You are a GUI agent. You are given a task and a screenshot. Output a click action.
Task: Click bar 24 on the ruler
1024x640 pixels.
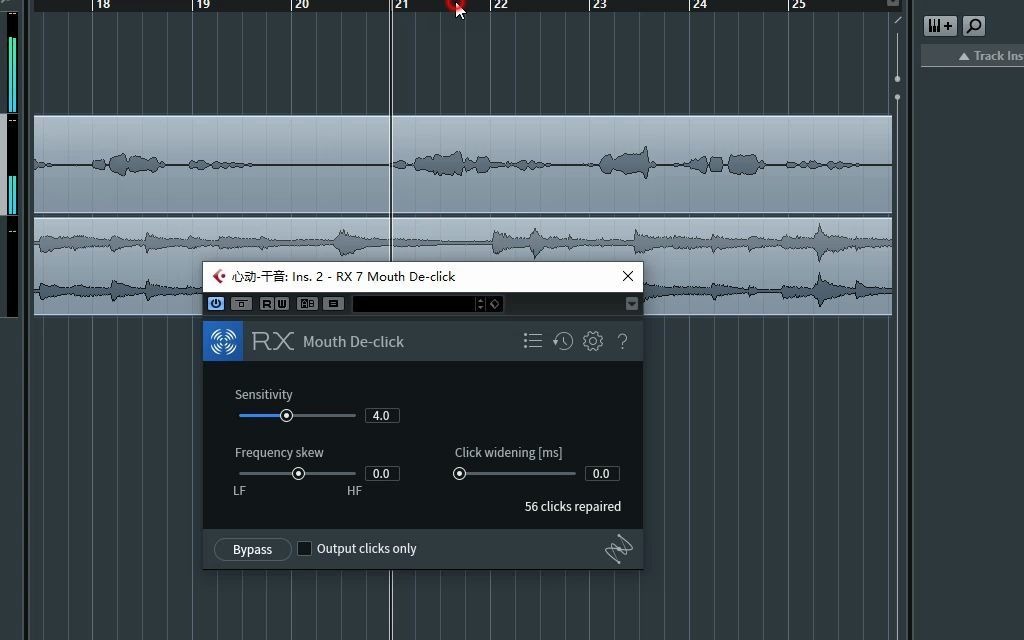[x=699, y=5]
